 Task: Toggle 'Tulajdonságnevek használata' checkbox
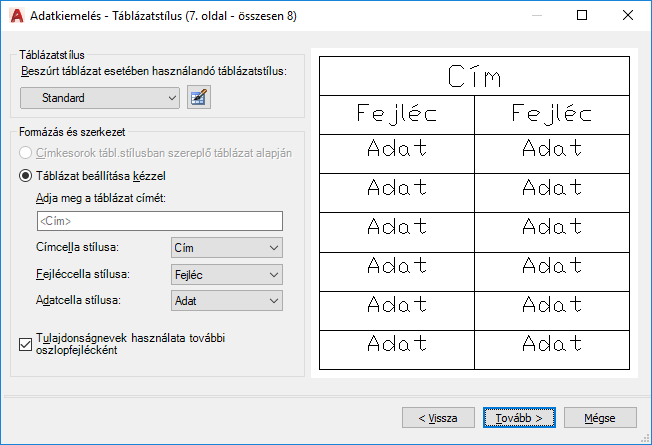click(x=26, y=345)
